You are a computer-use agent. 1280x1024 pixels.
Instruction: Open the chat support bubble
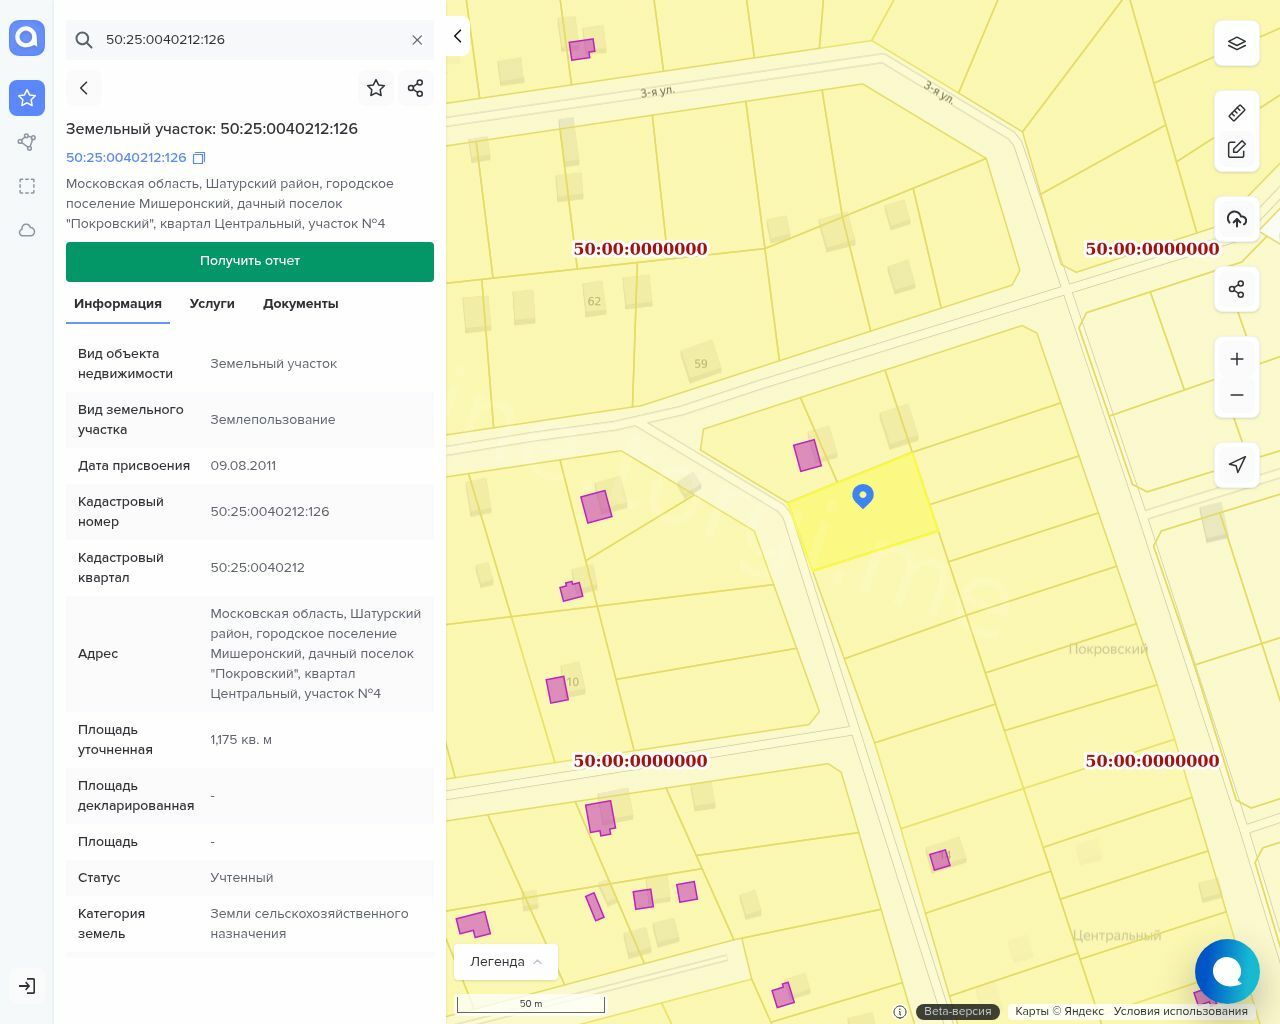pyautogui.click(x=1227, y=971)
